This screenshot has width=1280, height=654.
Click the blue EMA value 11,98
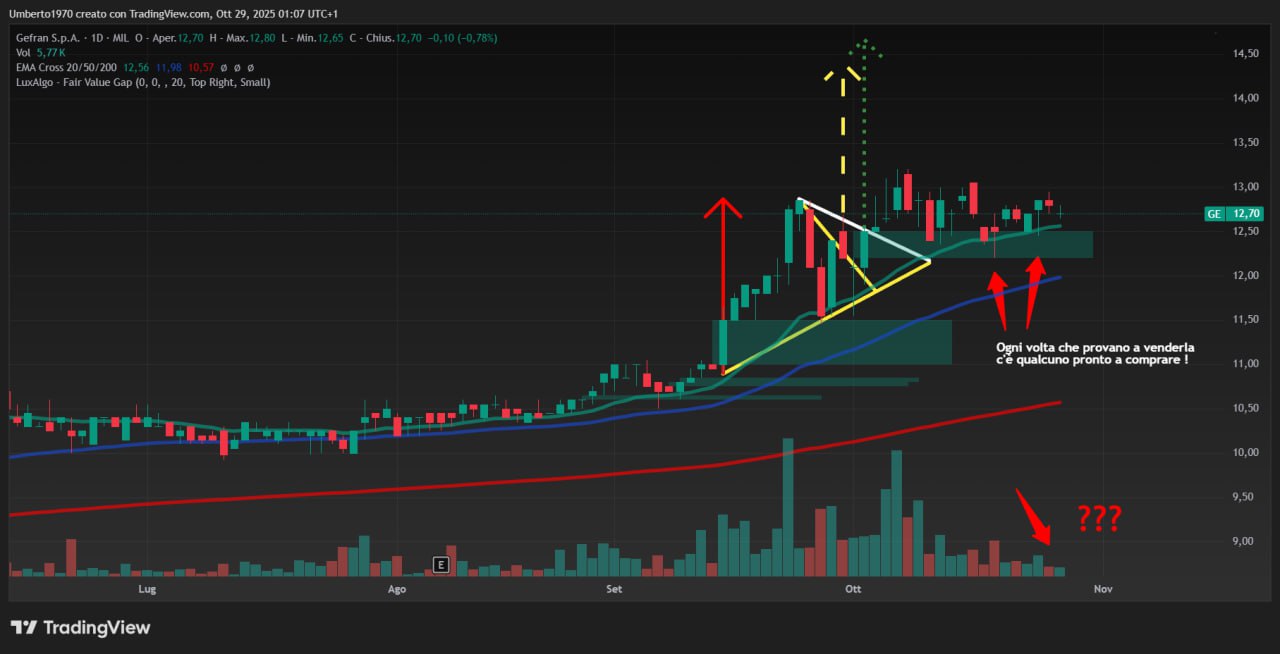click(171, 67)
